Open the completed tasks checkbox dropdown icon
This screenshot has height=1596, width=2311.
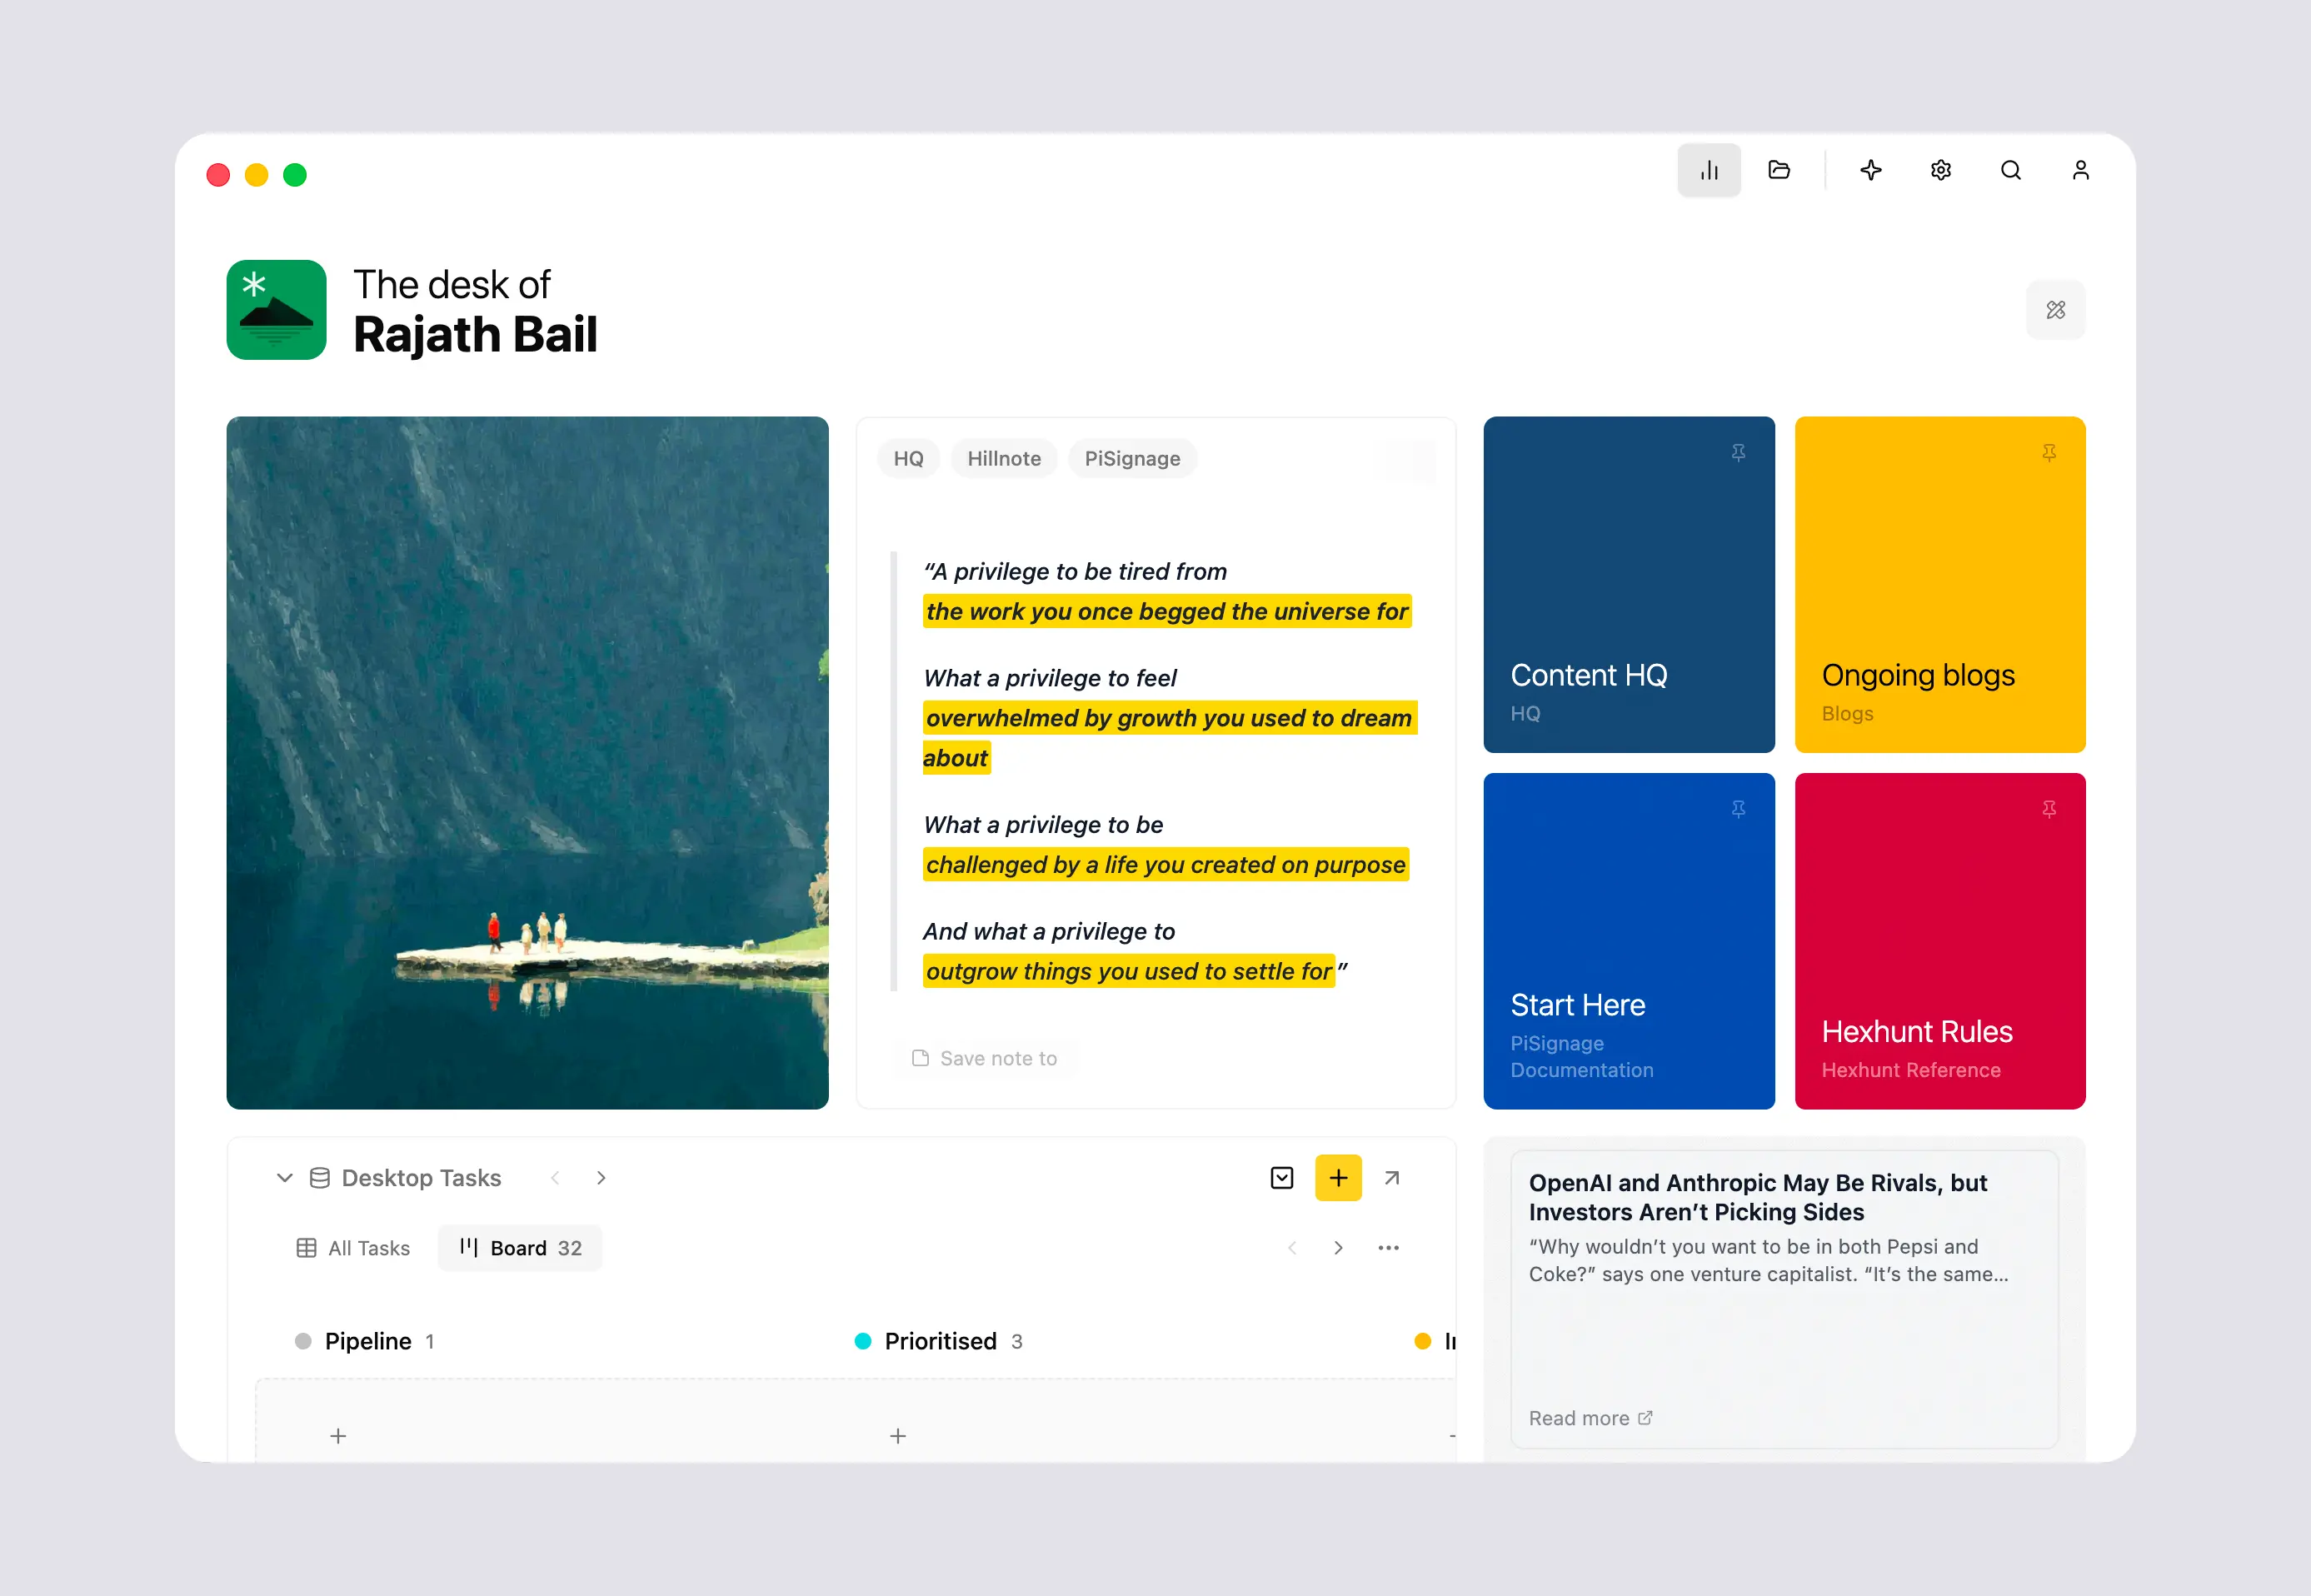coord(1281,1178)
